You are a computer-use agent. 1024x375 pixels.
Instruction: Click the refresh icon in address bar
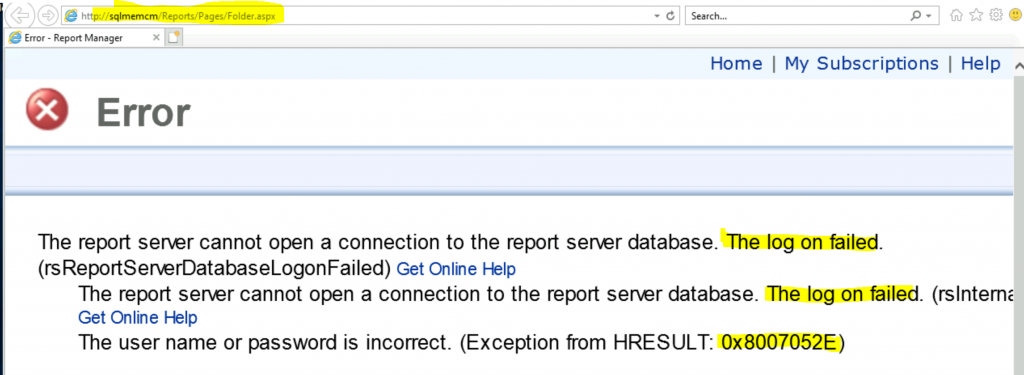click(x=670, y=16)
